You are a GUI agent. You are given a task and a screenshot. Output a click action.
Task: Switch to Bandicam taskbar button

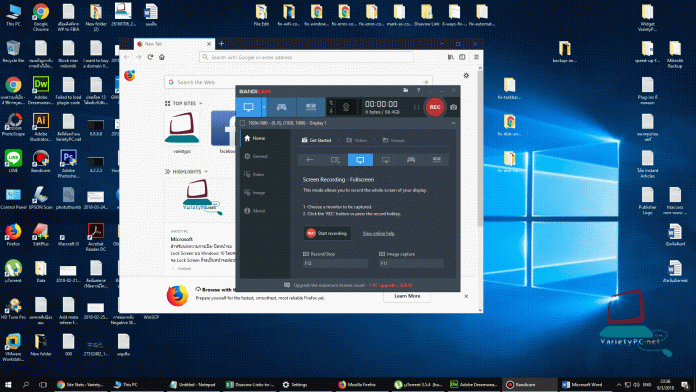[530, 384]
